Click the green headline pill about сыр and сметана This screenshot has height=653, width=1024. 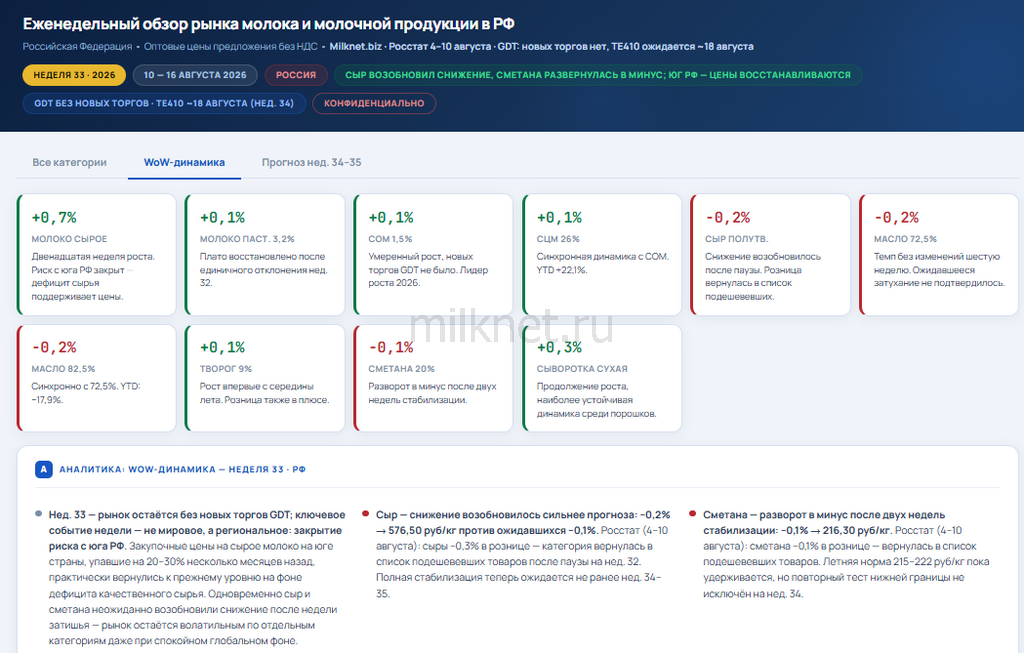(598, 75)
